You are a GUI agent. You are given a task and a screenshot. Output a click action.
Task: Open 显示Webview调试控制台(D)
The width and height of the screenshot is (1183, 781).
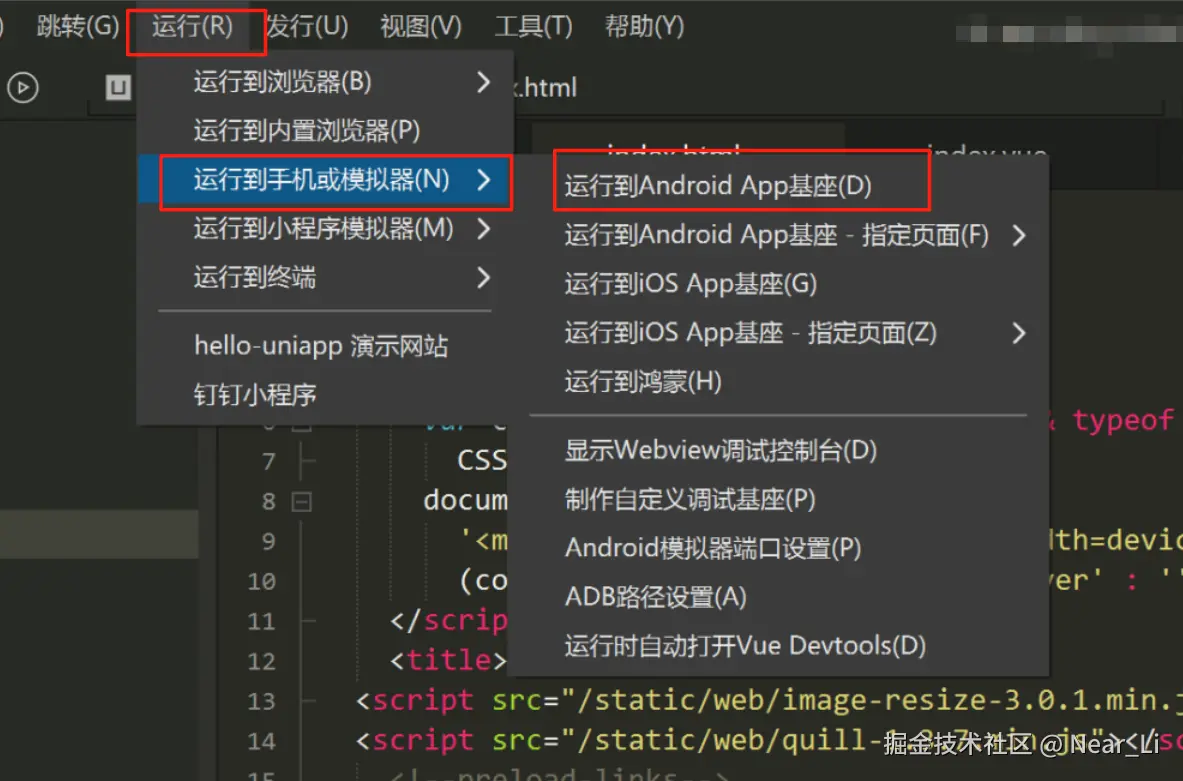[x=720, y=451]
